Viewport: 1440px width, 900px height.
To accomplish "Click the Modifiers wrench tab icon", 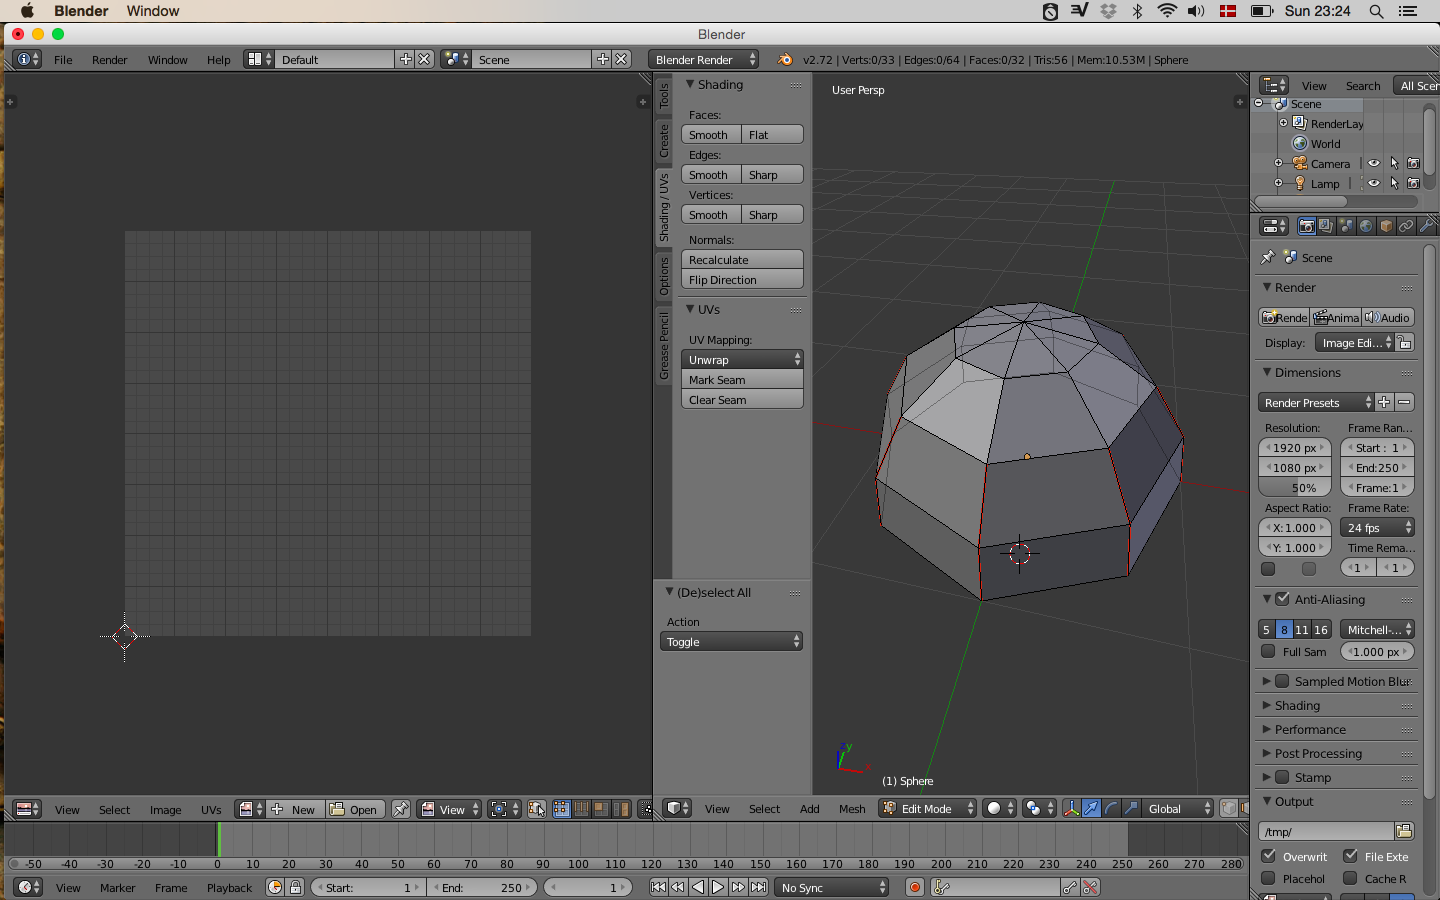I will tap(1426, 226).
